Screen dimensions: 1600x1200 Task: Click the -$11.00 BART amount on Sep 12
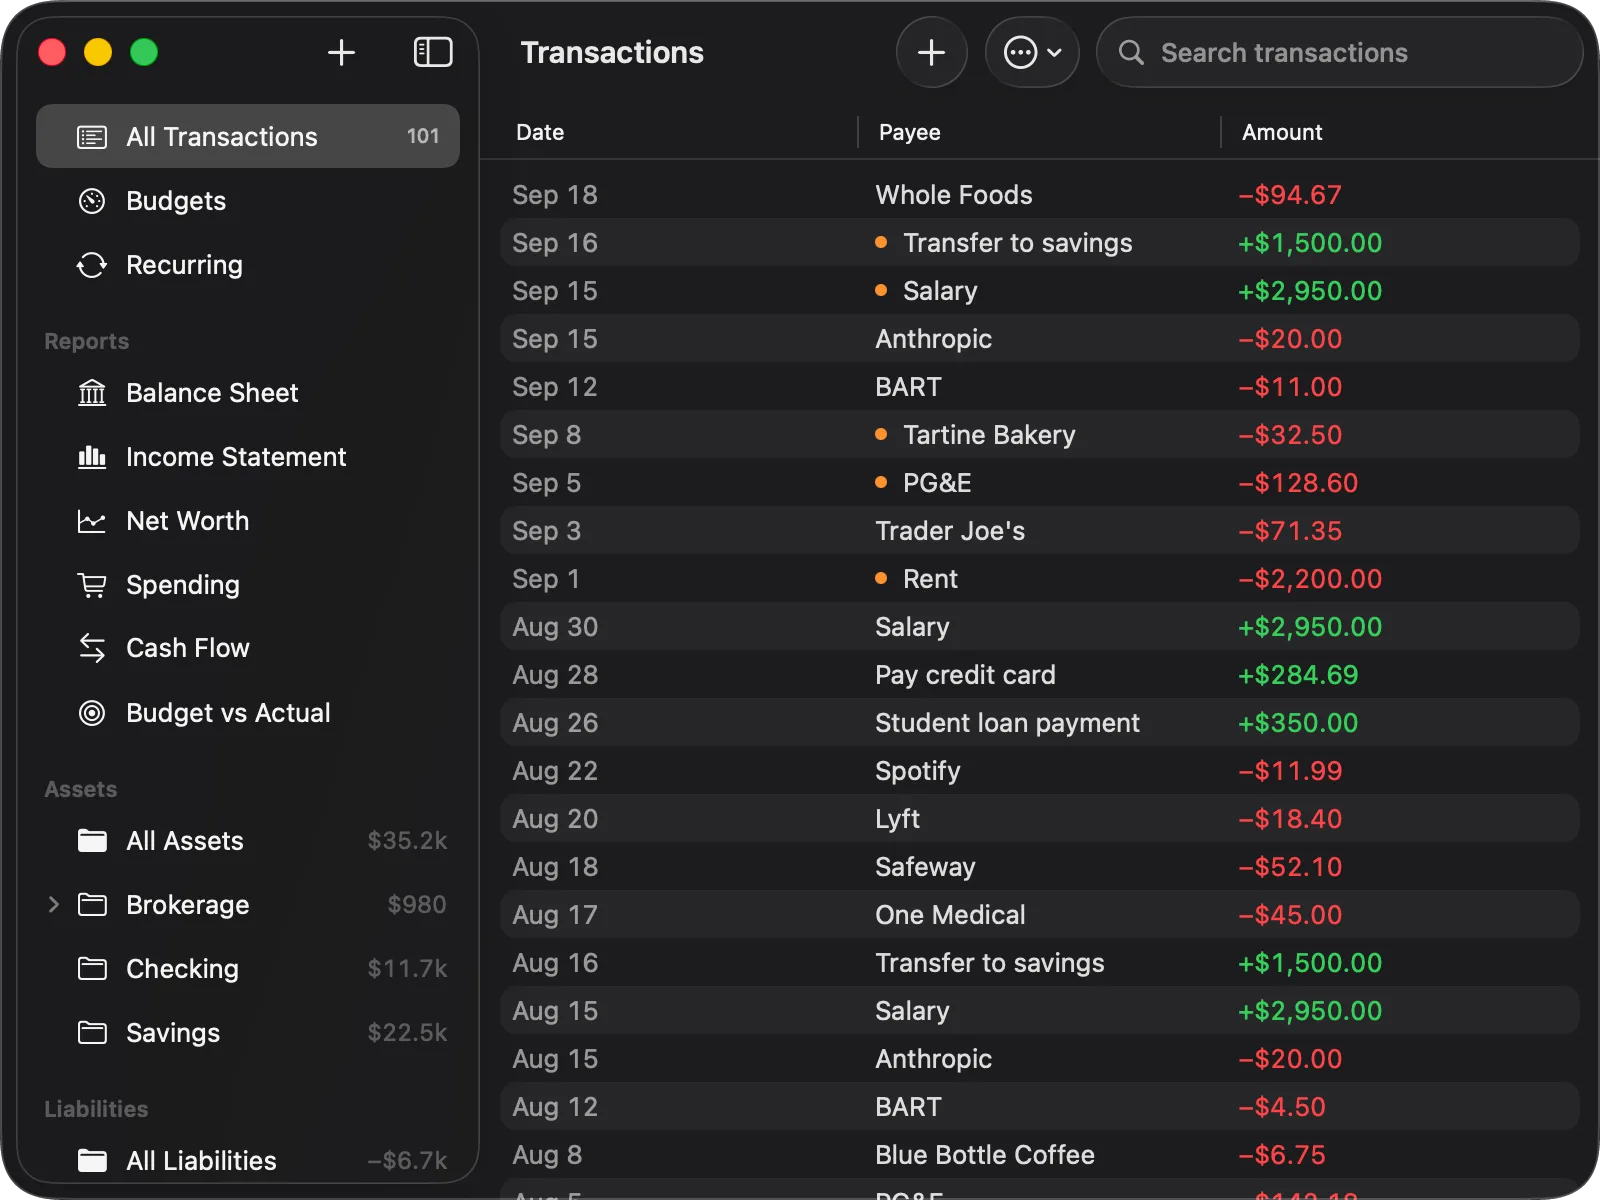coord(1290,387)
